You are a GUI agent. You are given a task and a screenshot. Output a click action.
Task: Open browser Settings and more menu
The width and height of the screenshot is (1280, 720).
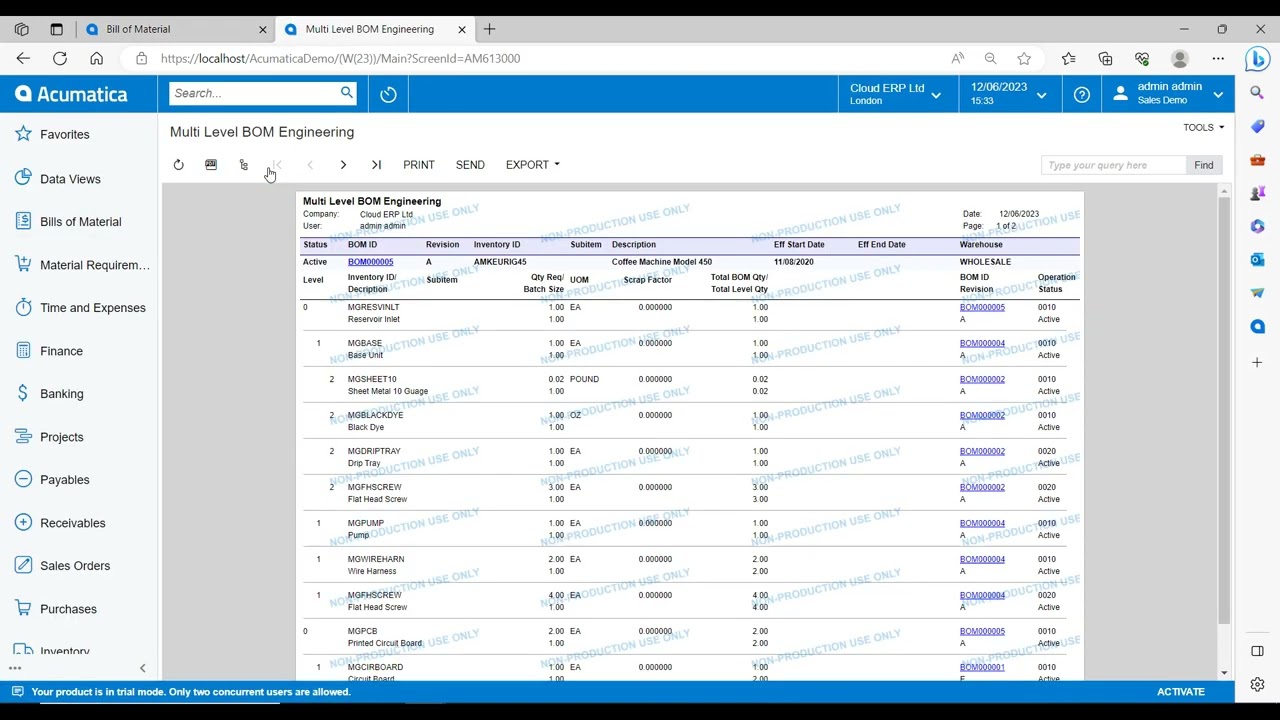tap(1218, 58)
